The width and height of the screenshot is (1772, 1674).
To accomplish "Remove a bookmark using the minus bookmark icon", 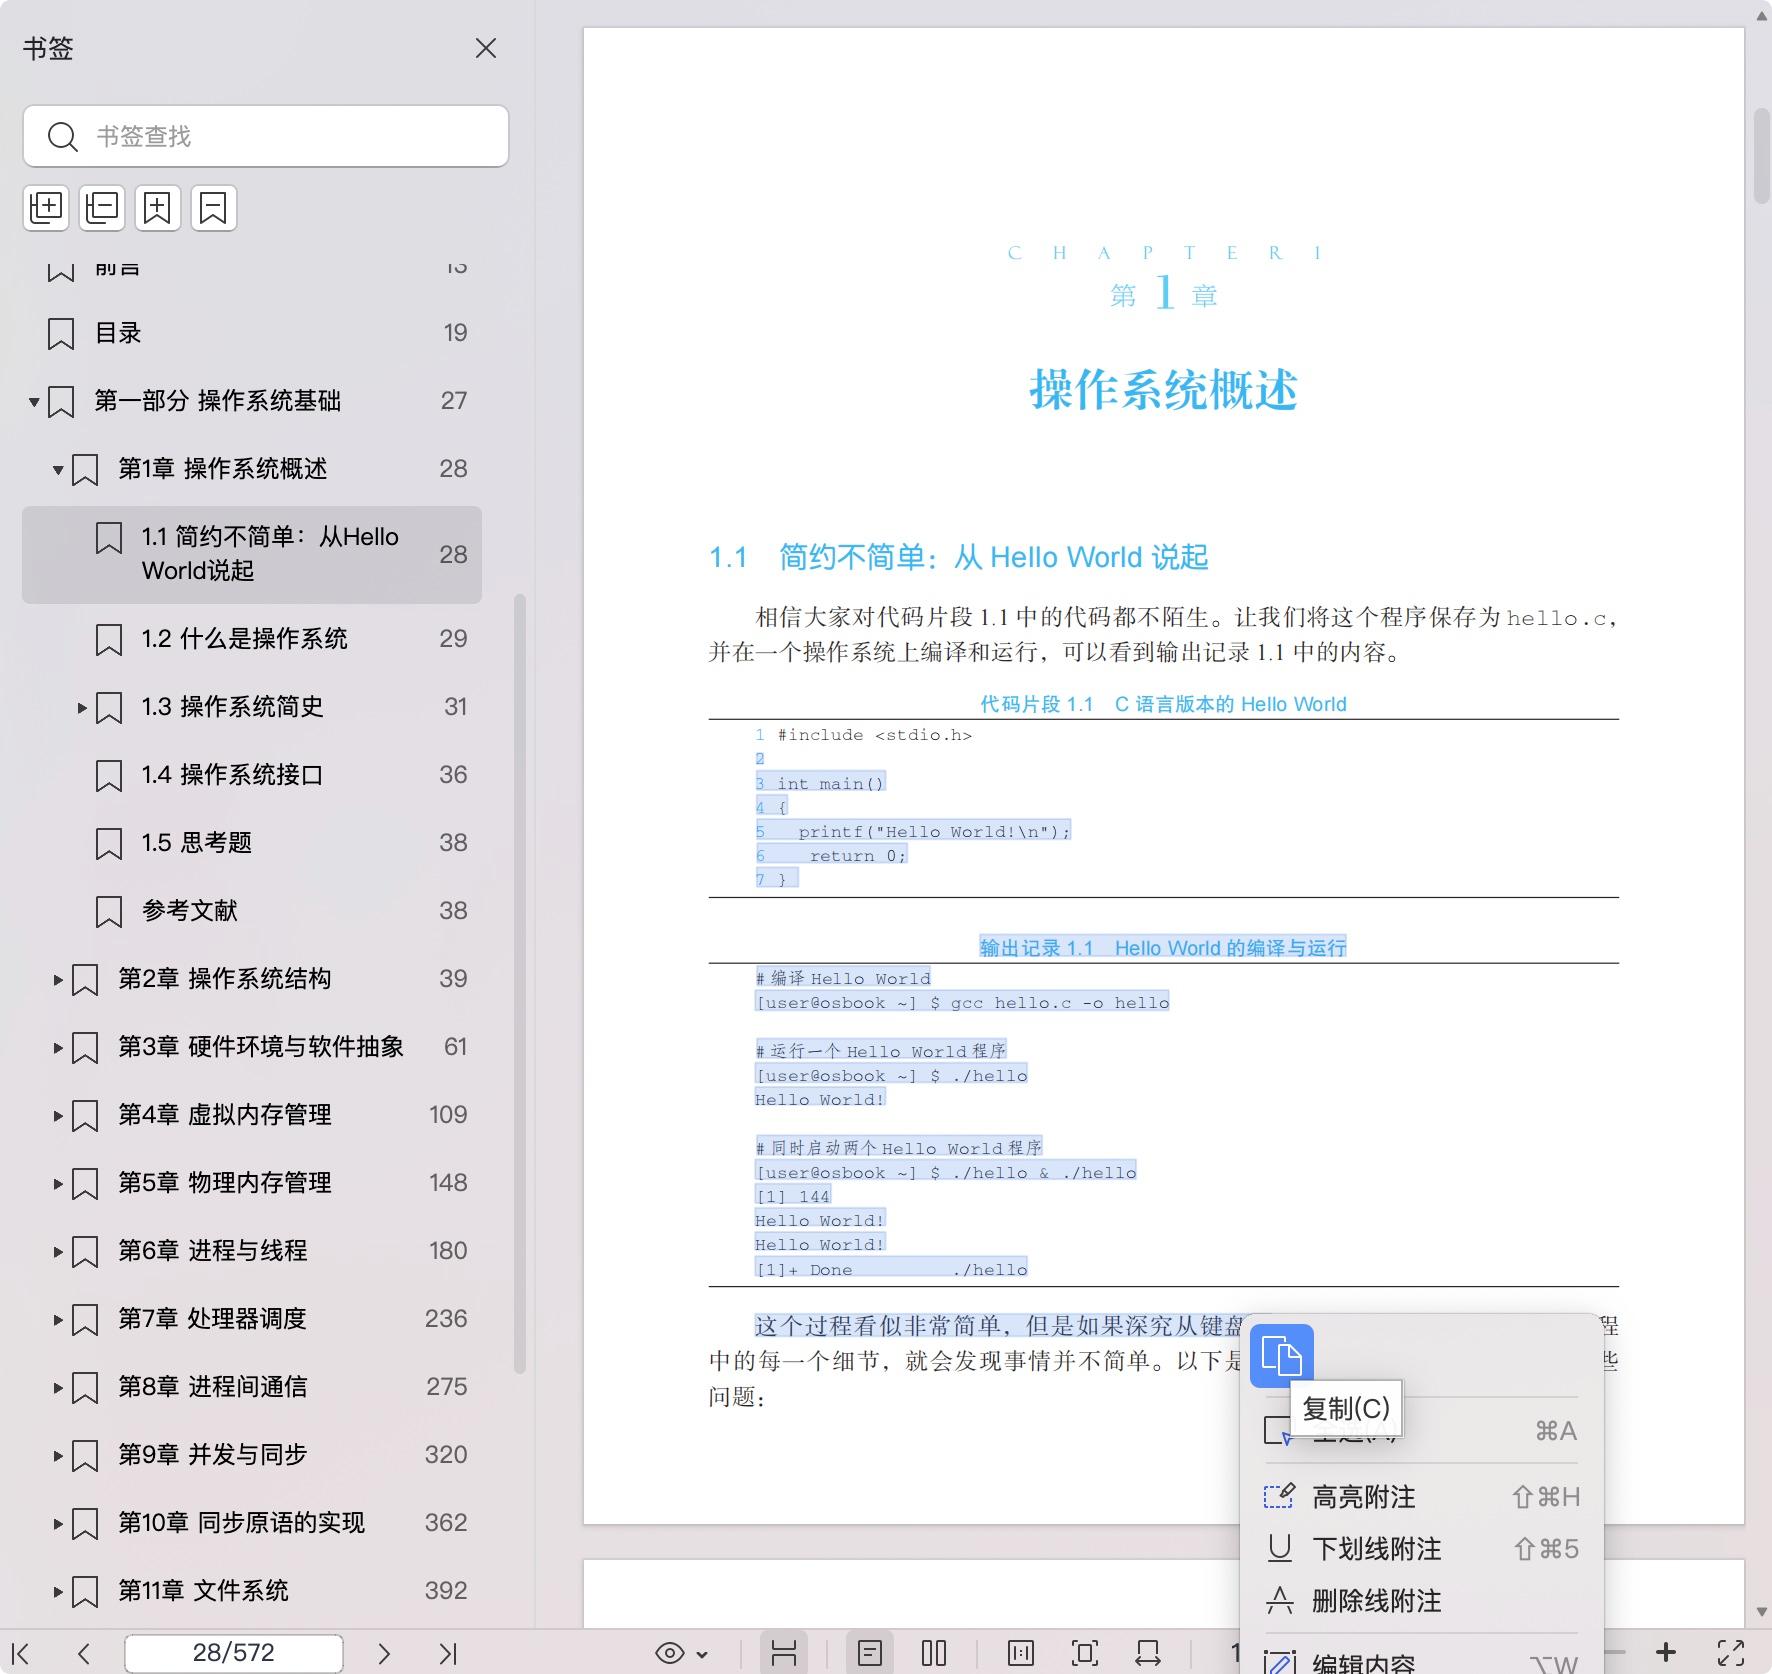I will click(213, 208).
